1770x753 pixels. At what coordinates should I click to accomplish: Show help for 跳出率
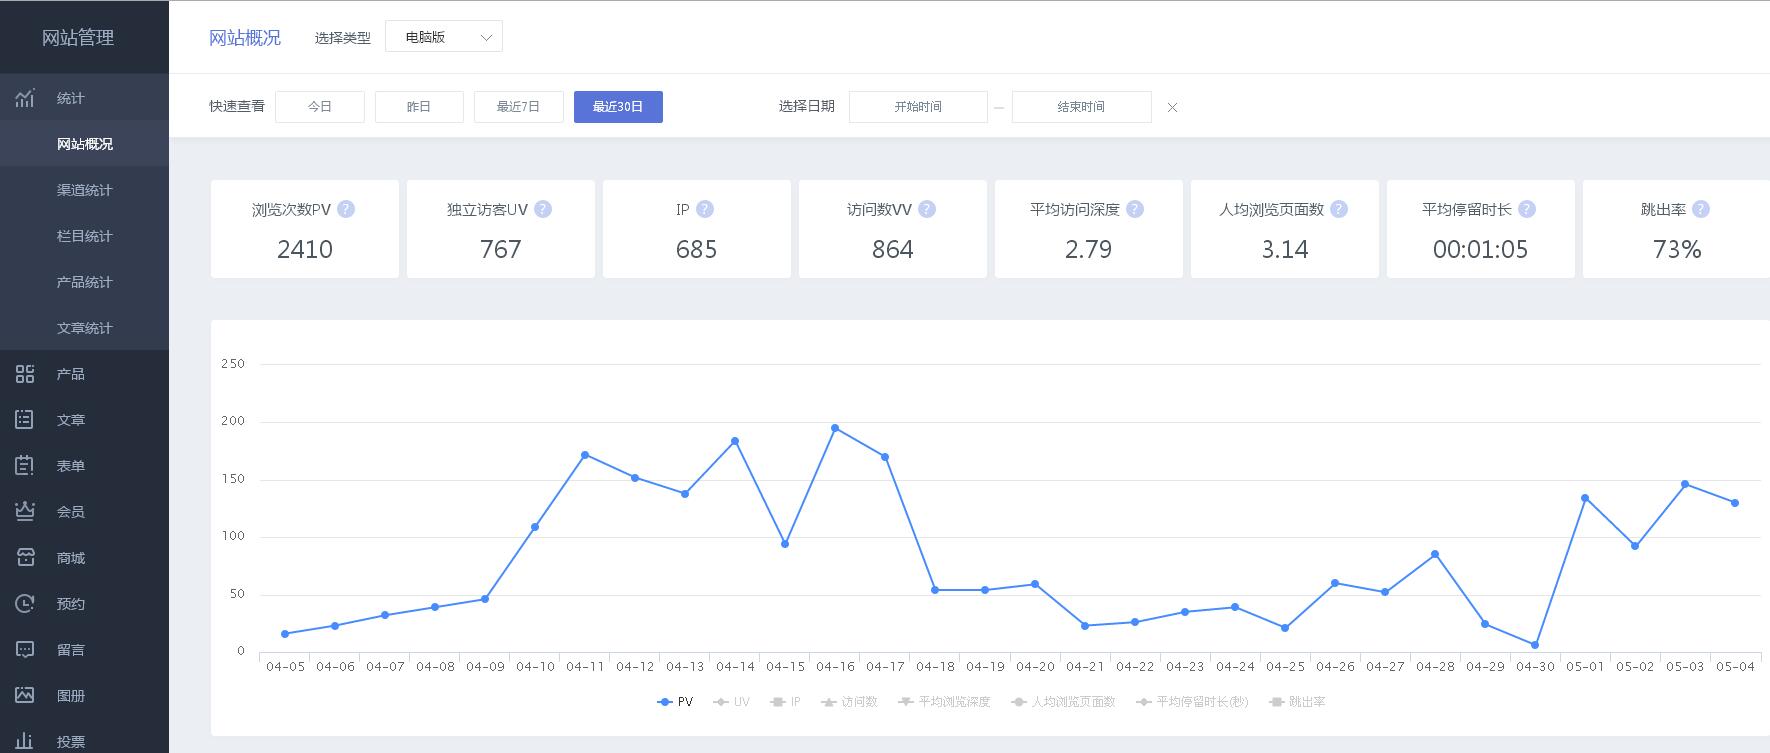[1701, 209]
